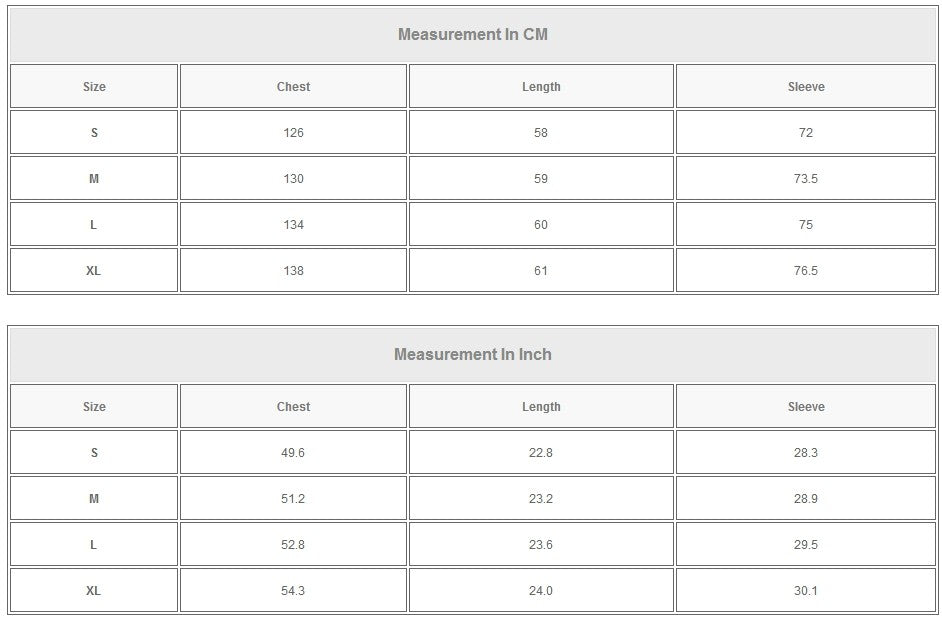Click the "Measurement In CM" table title
942x617 pixels.
pos(473,34)
